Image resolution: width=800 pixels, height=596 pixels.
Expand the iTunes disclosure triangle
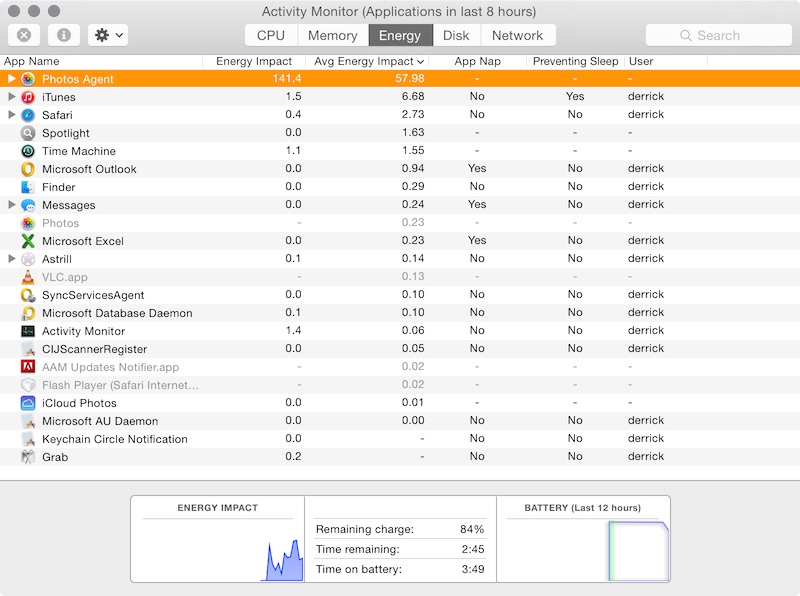[x=12, y=96]
